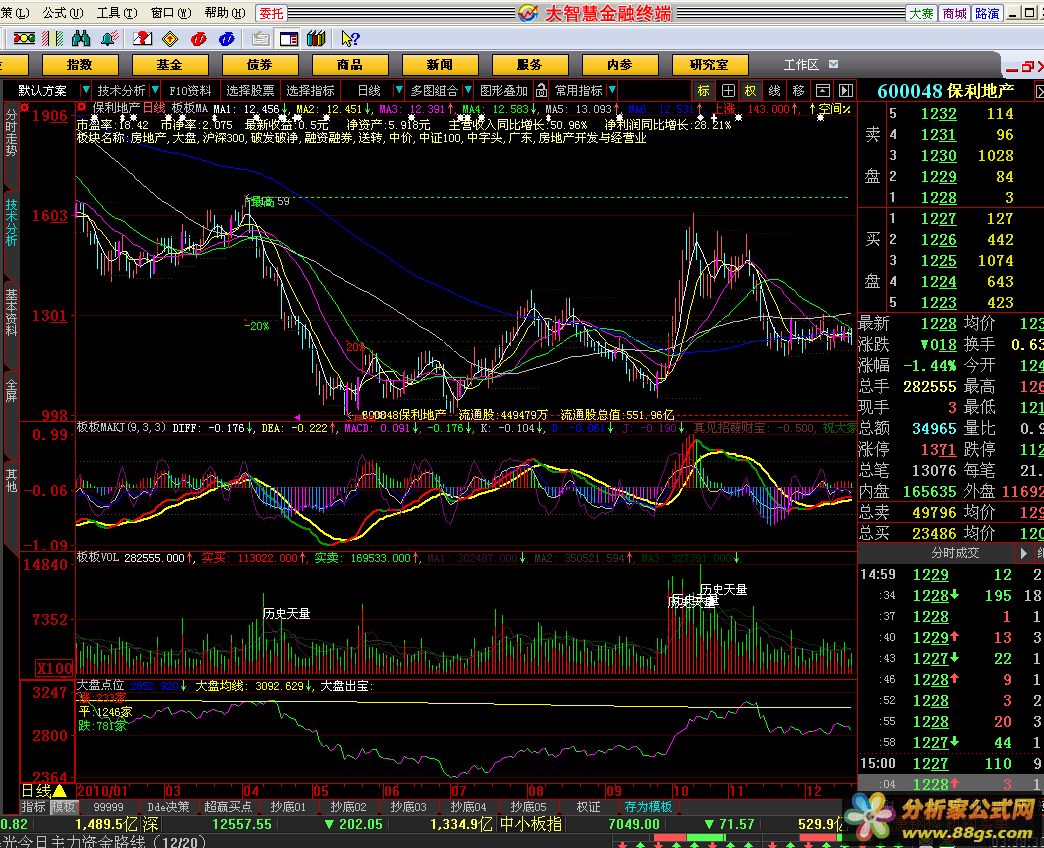Select the 全屏 vertical side tab
The height and width of the screenshot is (848, 1044).
tap(11, 390)
